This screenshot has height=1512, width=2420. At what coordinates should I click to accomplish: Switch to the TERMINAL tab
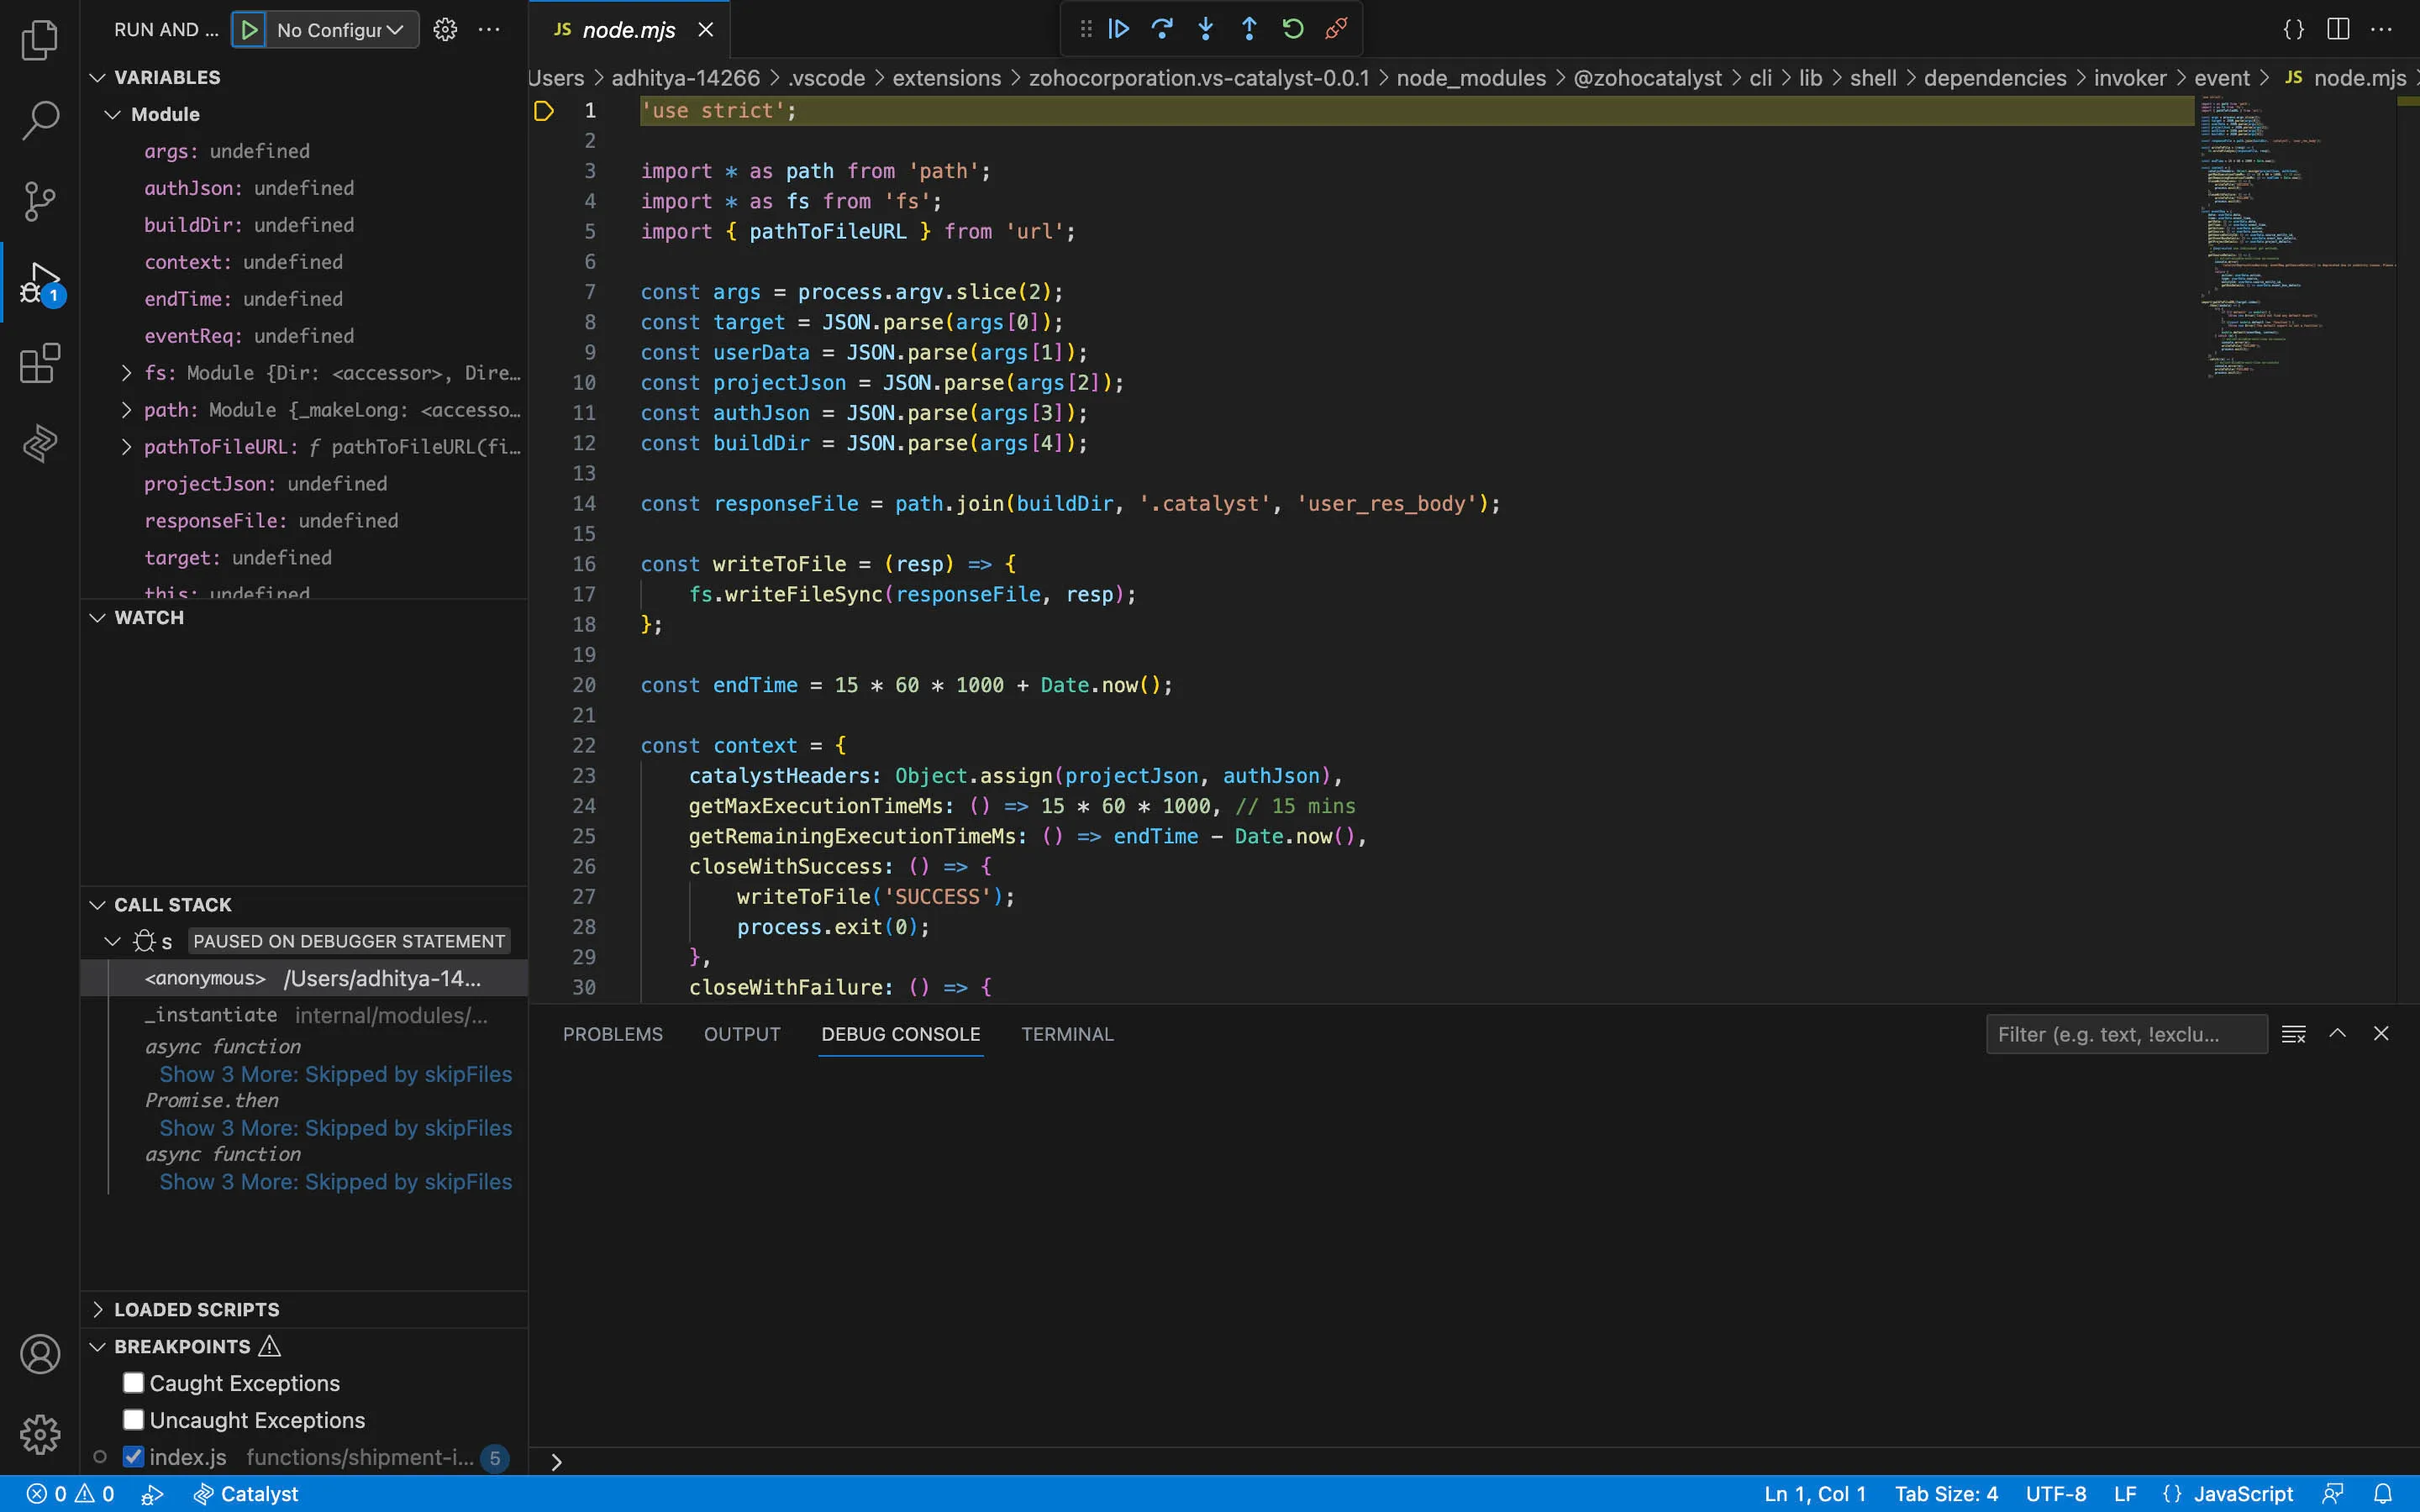pos(1067,1034)
